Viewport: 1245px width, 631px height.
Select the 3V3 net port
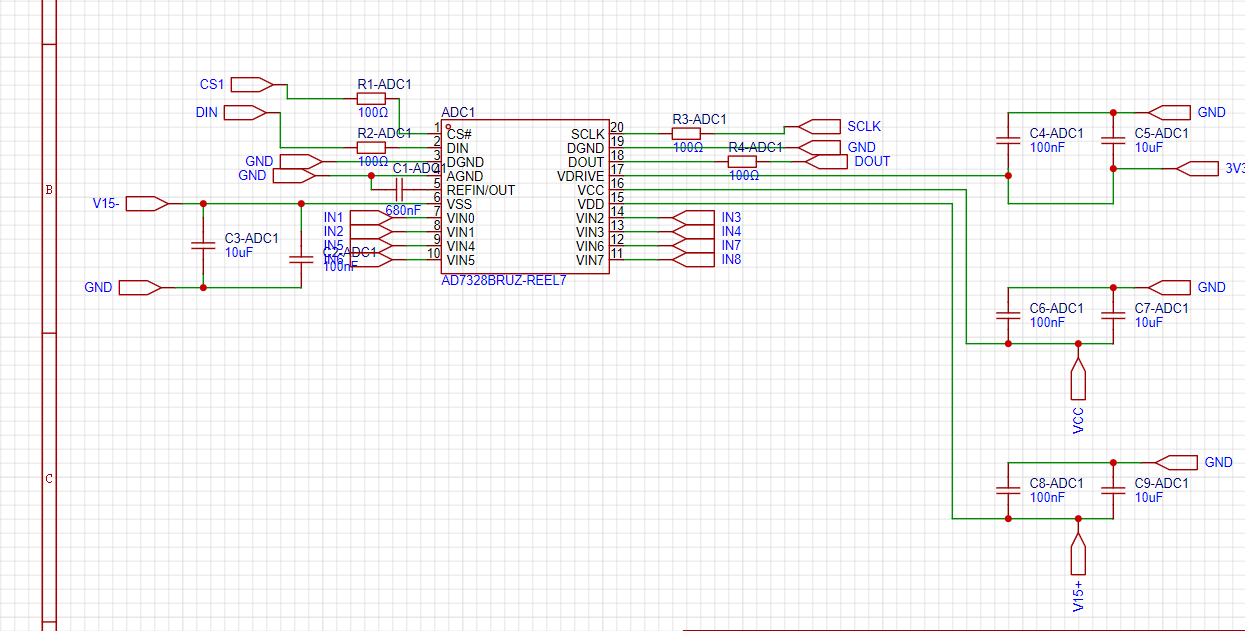click(1198, 169)
